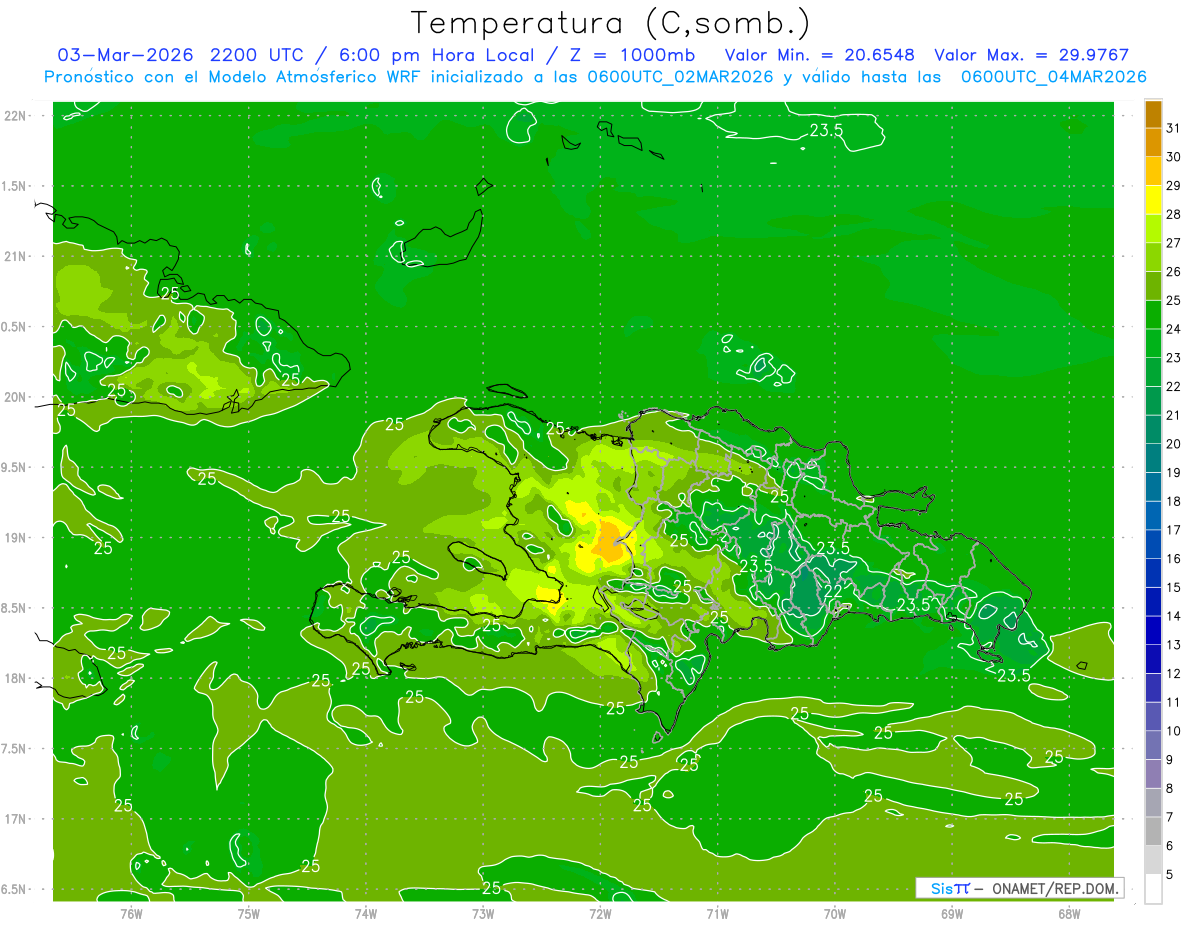The width and height of the screenshot is (1200, 927).
Task: Click the '19N' latitude axis label
Action: 16,538
